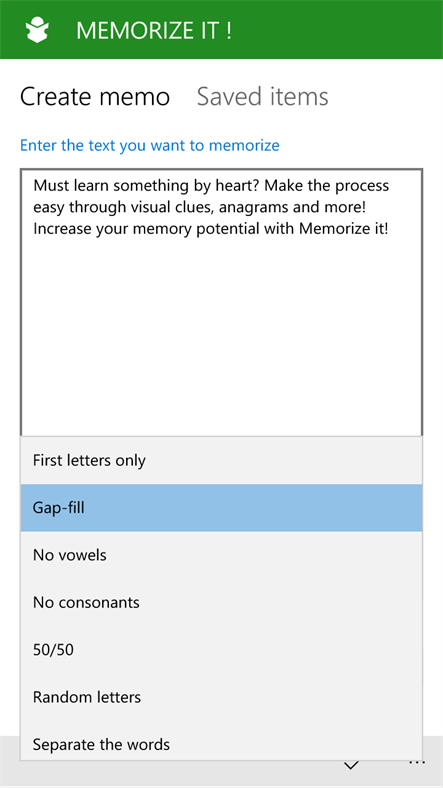Pick the No vowels mode
Viewport: 443px width, 788px height.
[x=221, y=555]
